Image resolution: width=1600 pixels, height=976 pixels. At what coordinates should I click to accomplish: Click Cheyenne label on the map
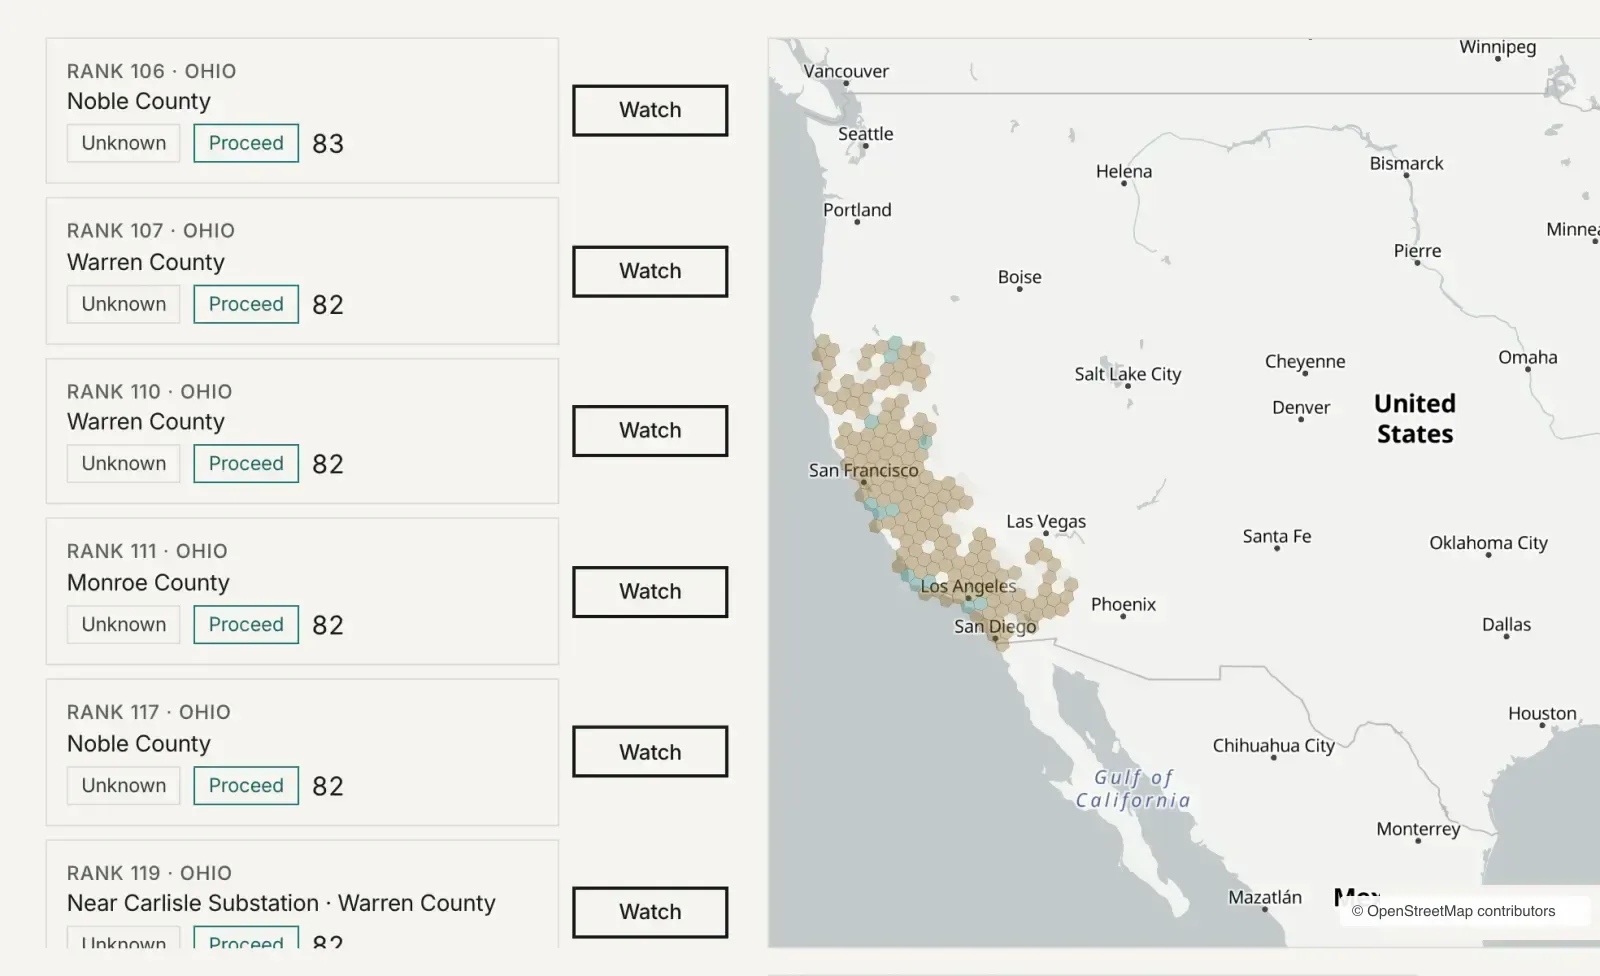(x=1305, y=361)
